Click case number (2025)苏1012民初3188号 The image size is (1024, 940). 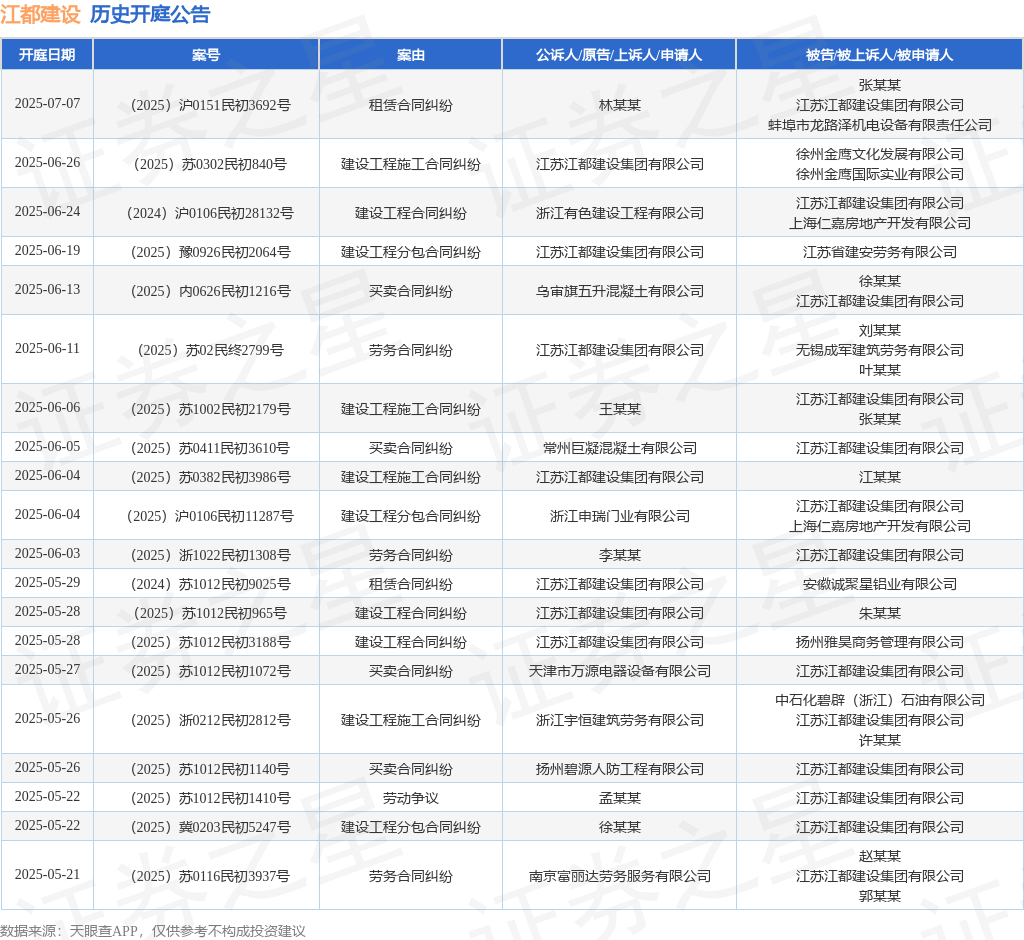point(210,642)
